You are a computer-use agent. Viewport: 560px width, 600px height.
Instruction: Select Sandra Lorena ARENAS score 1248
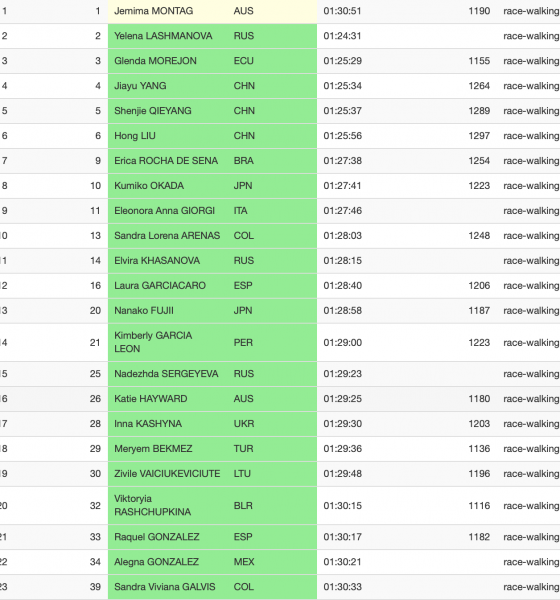tap(479, 236)
